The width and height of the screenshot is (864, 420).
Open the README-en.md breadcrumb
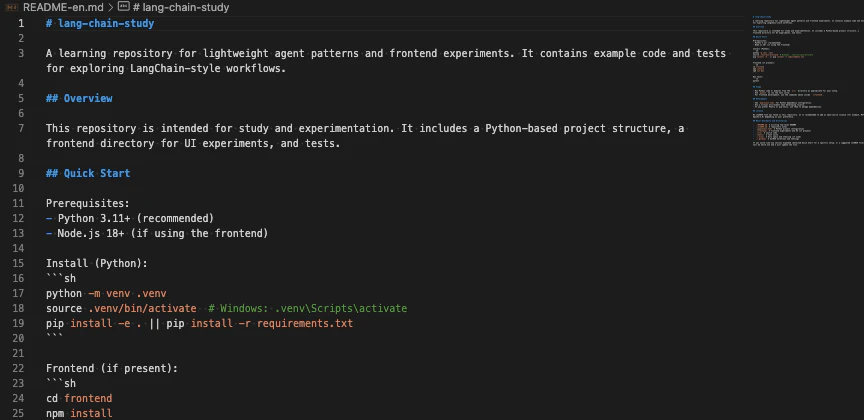click(62, 7)
